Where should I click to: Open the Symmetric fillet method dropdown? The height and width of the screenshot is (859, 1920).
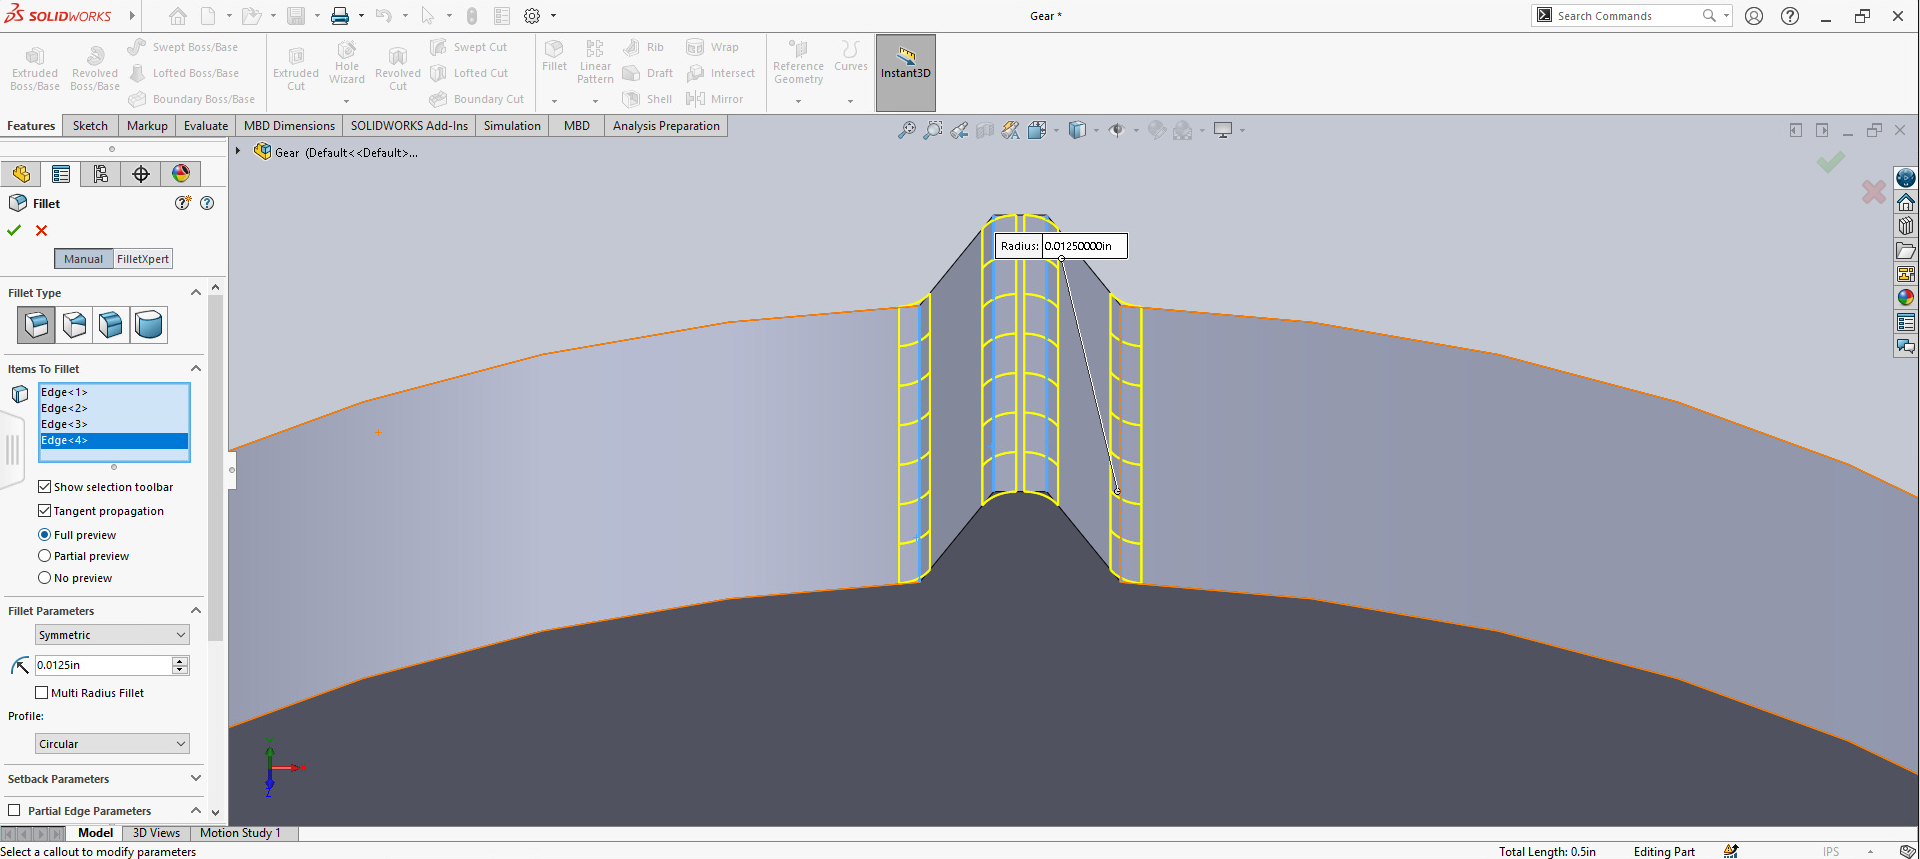click(112, 635)
